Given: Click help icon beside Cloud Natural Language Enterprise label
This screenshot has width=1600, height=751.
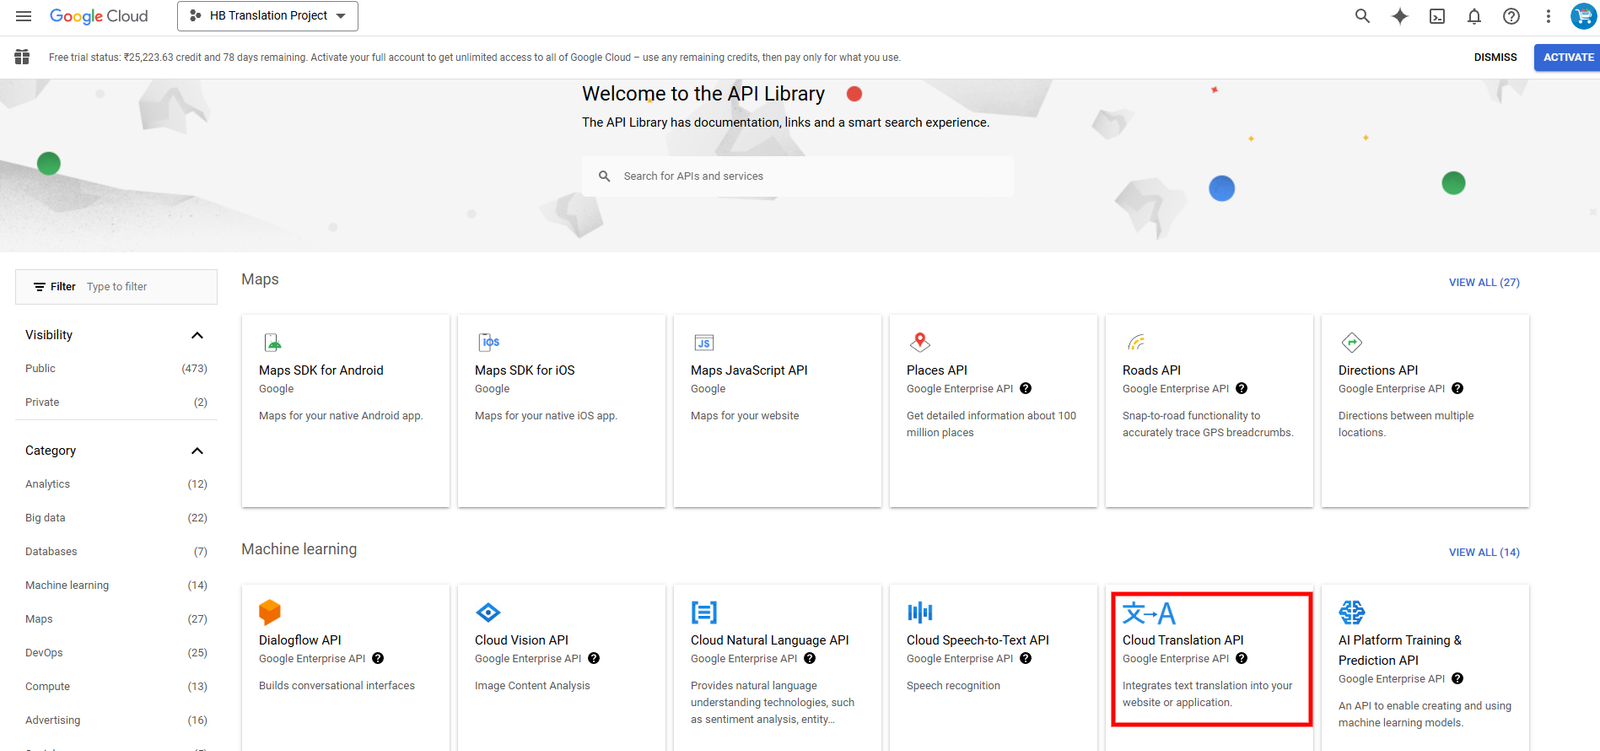Looking at the screenshot, I should pyautogui.click(x=810, y=659).
